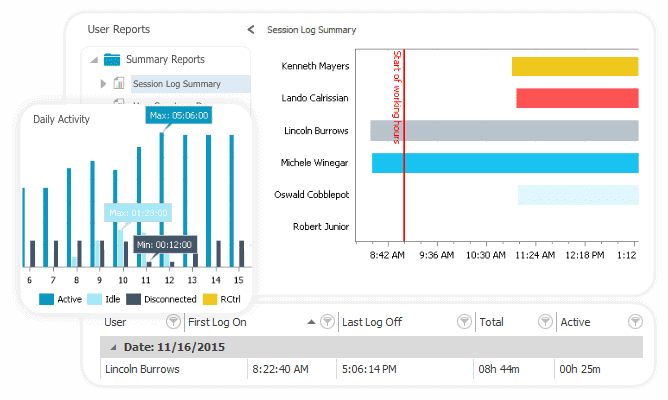Expand the Session Log Summary tree node

[103, 83]
